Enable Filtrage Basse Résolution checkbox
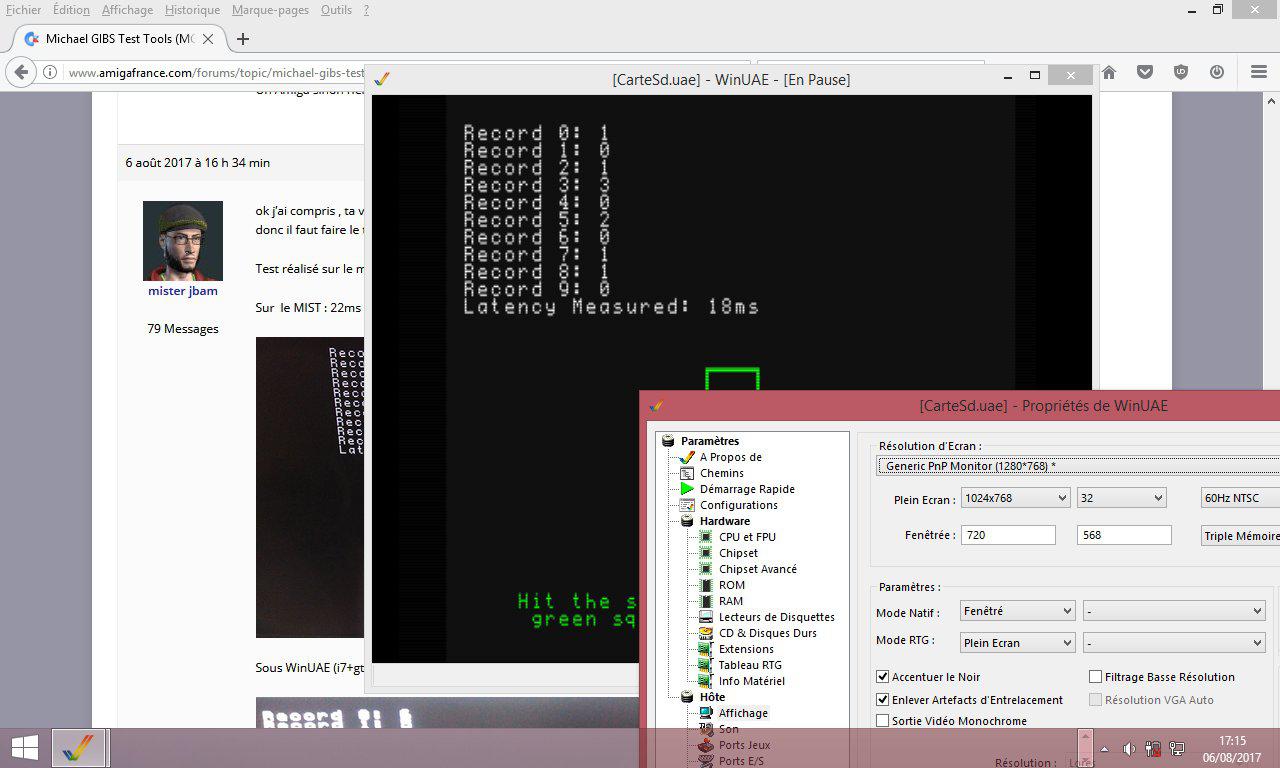The width and height of the screenshot is (1280, 768). click(x=1096, y=677)
